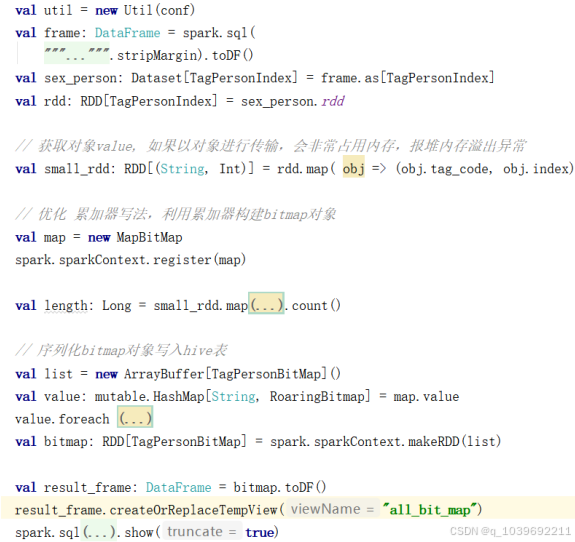
Task: Click the highlighted obj lambda parameter
Action: pos(354,167)
